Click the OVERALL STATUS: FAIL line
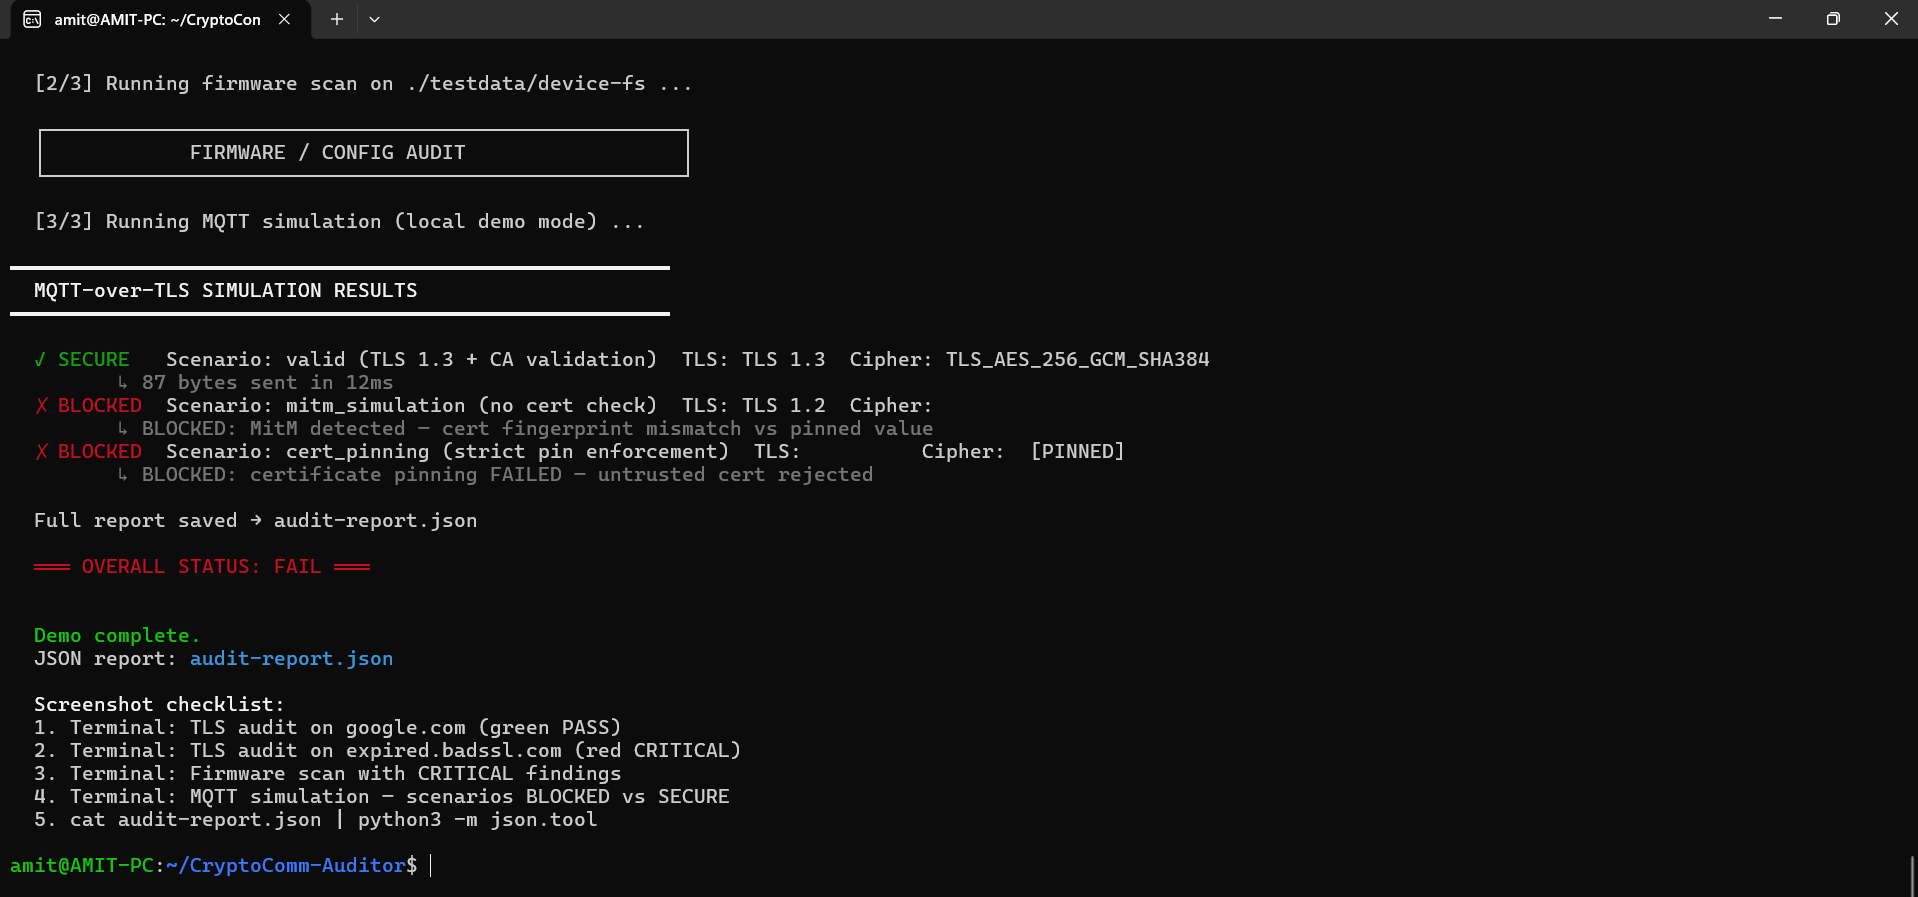The width and height of the screenshot is (1918, 897). coord(202,566)
